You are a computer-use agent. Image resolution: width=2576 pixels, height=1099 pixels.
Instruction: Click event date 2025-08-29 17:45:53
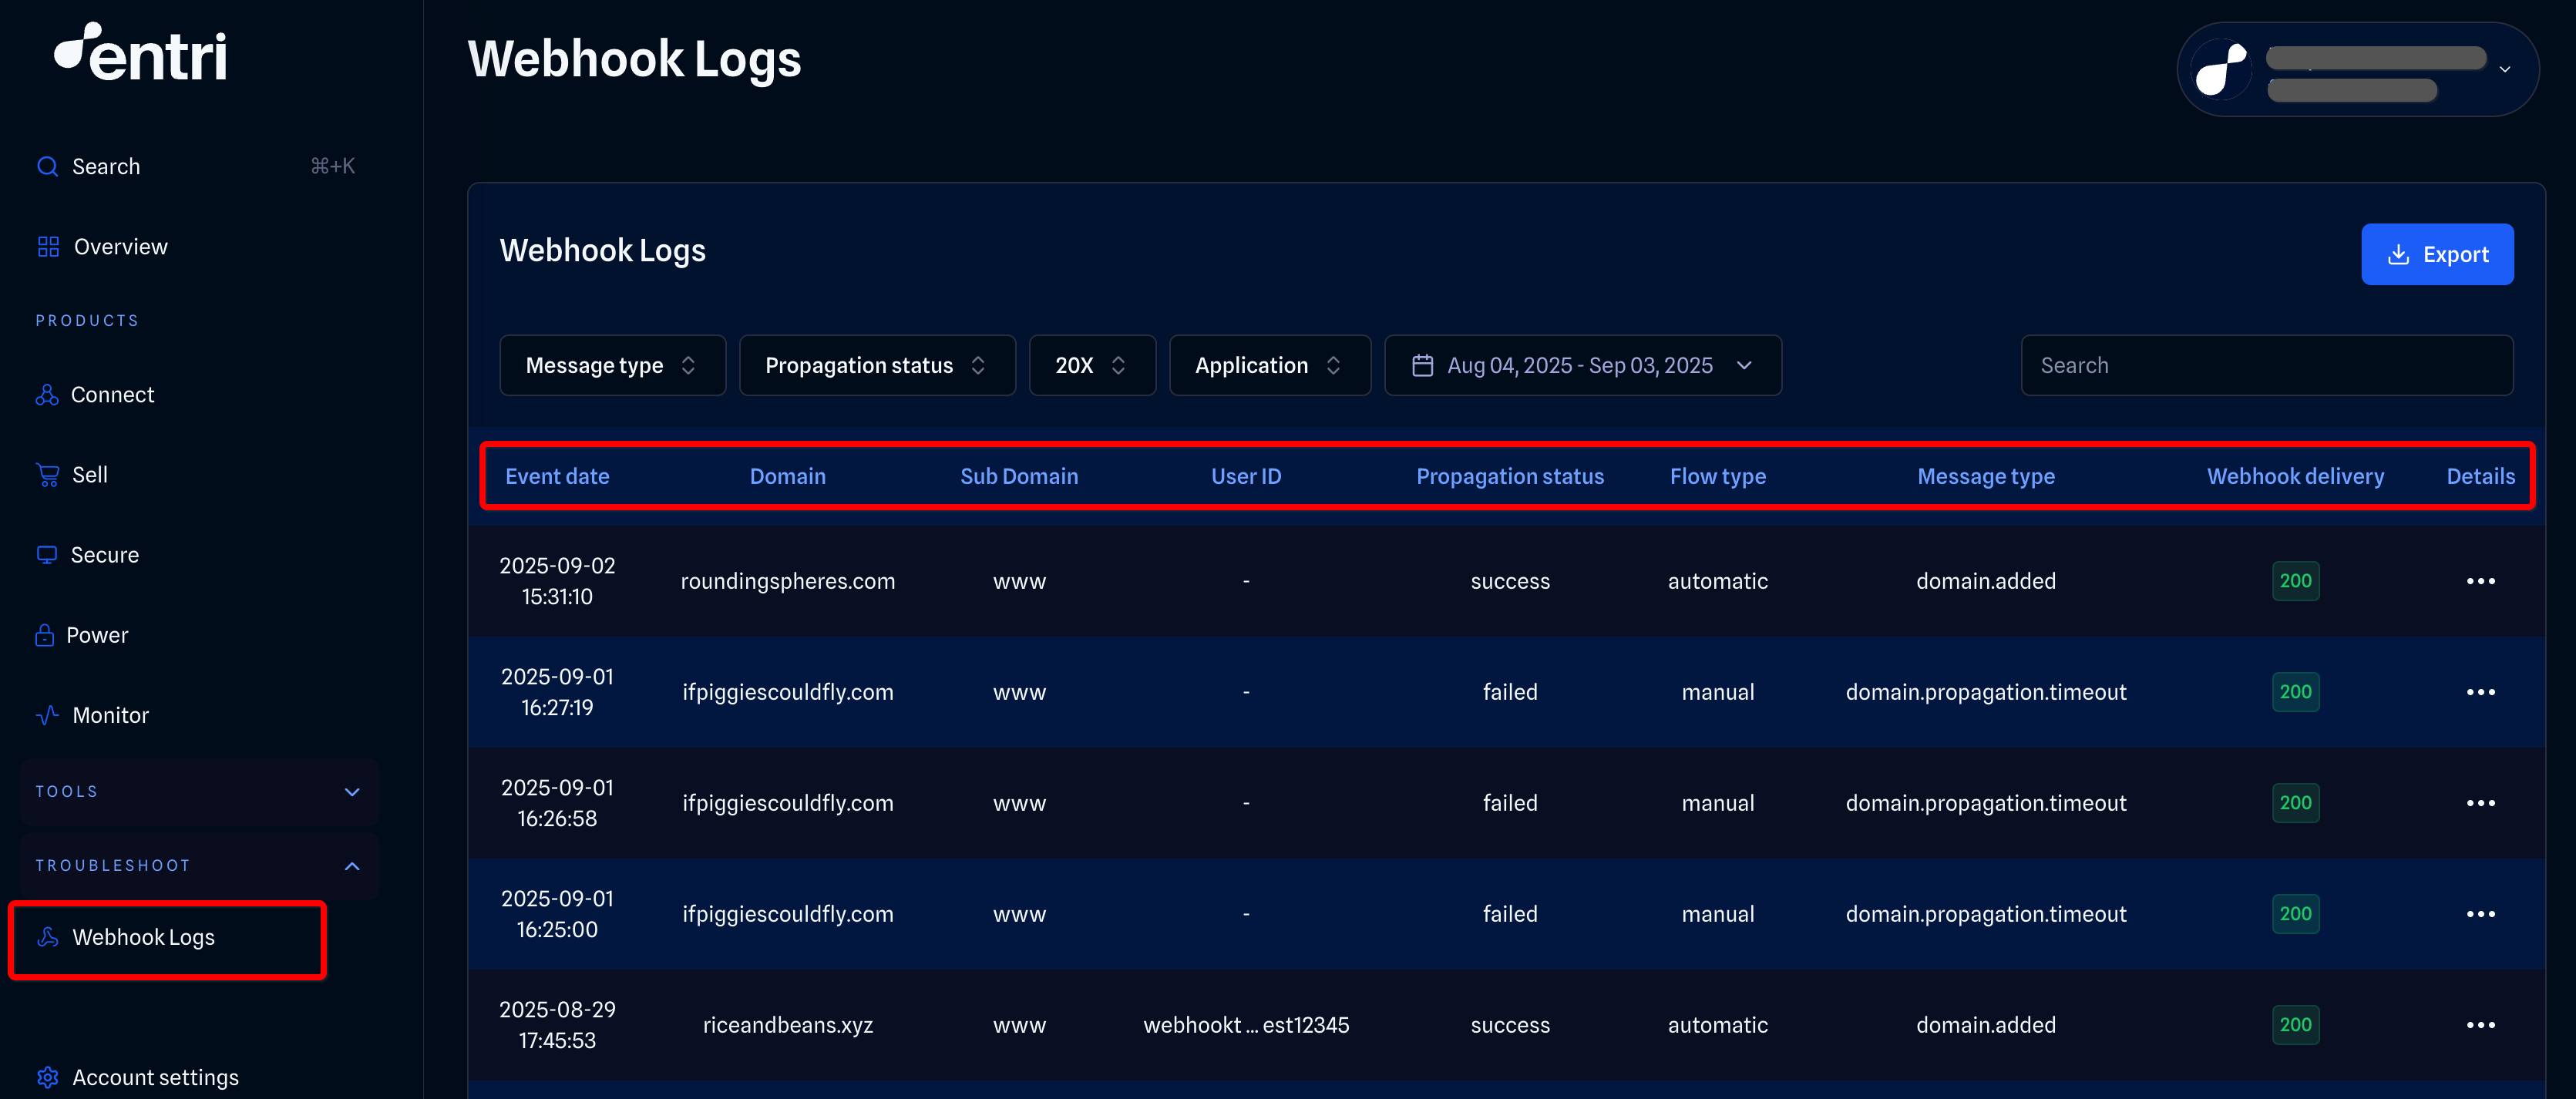[x=557, y=1025]
